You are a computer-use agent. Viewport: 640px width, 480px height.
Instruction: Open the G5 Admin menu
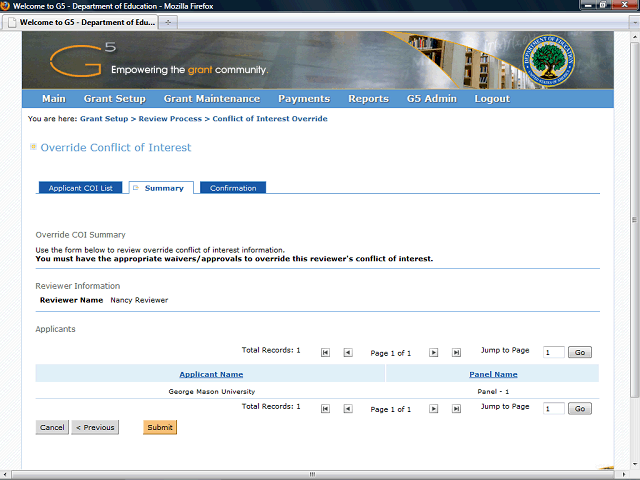[x=431, y=99]
